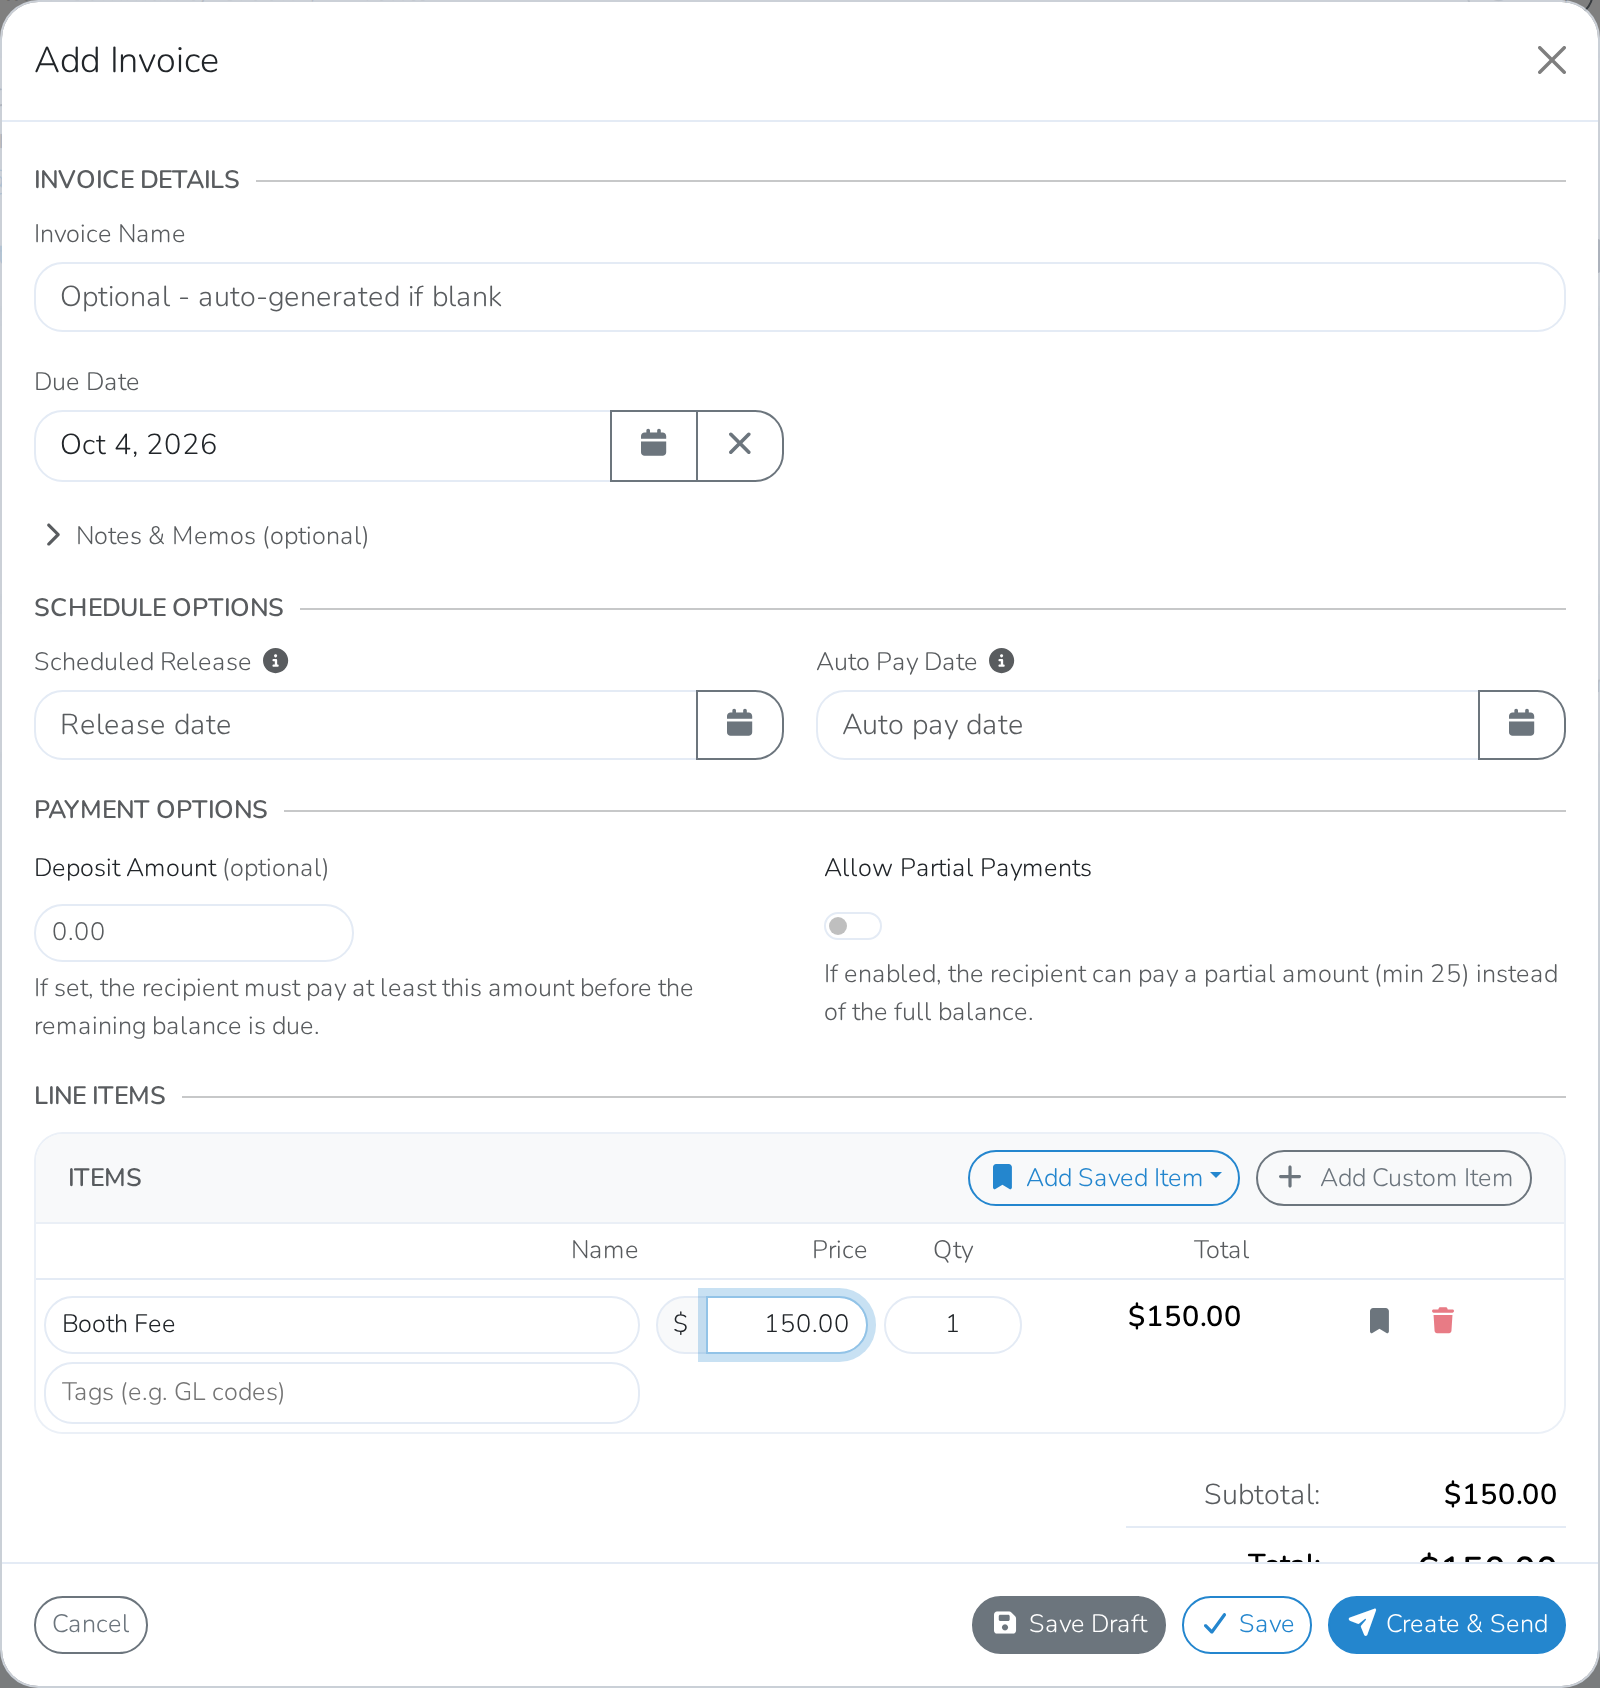Viewport: 1600px width, 1688px height.
Task: Edit the Deposit Amount field
Action: (194, 933)
